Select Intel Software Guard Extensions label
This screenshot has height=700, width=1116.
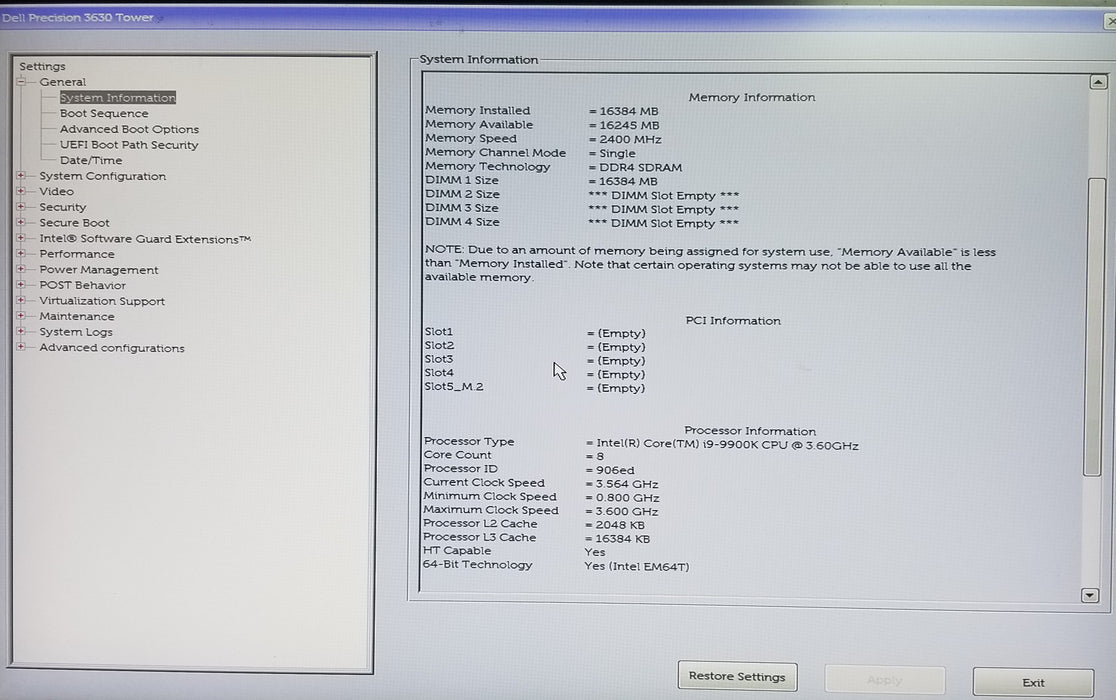(x=145, y=239)
